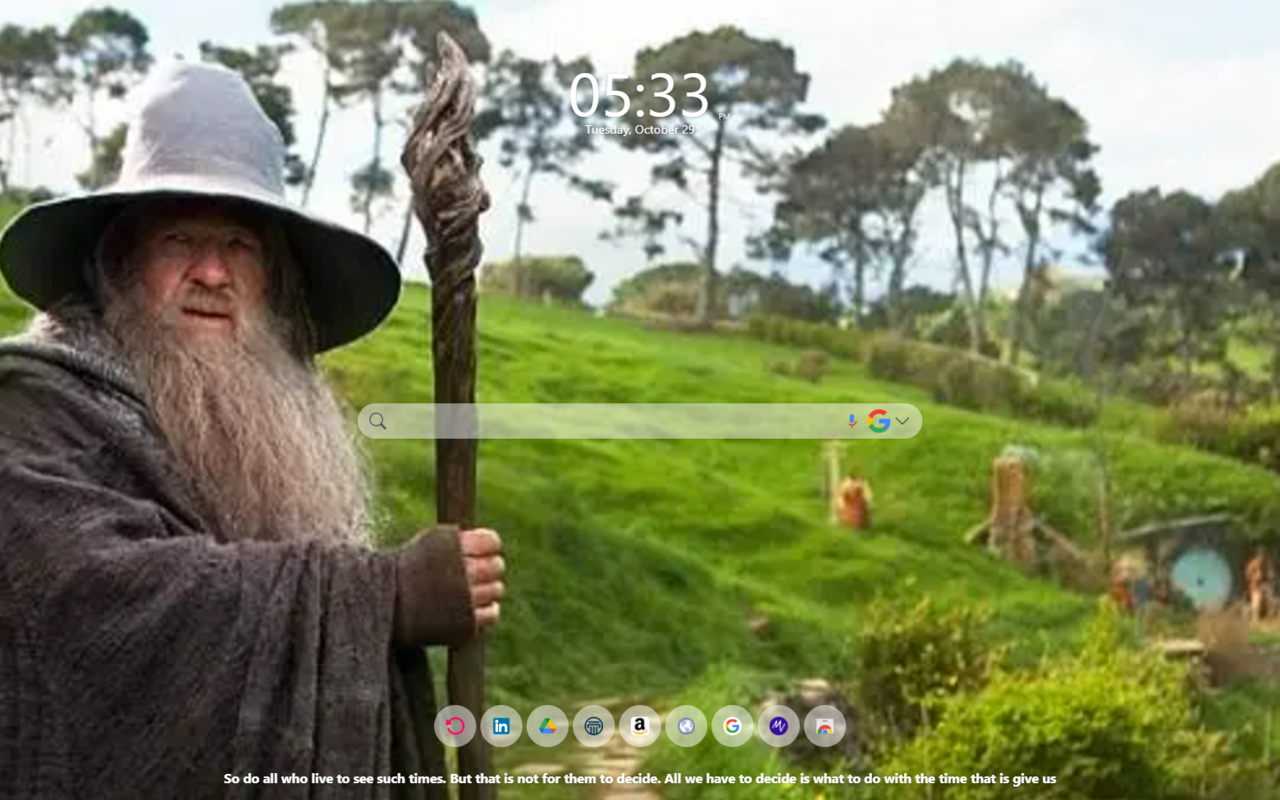This screenshot has width=1280, height=800.
Task: Open the LinkedIn shortcut
Action: coord(501,726)
